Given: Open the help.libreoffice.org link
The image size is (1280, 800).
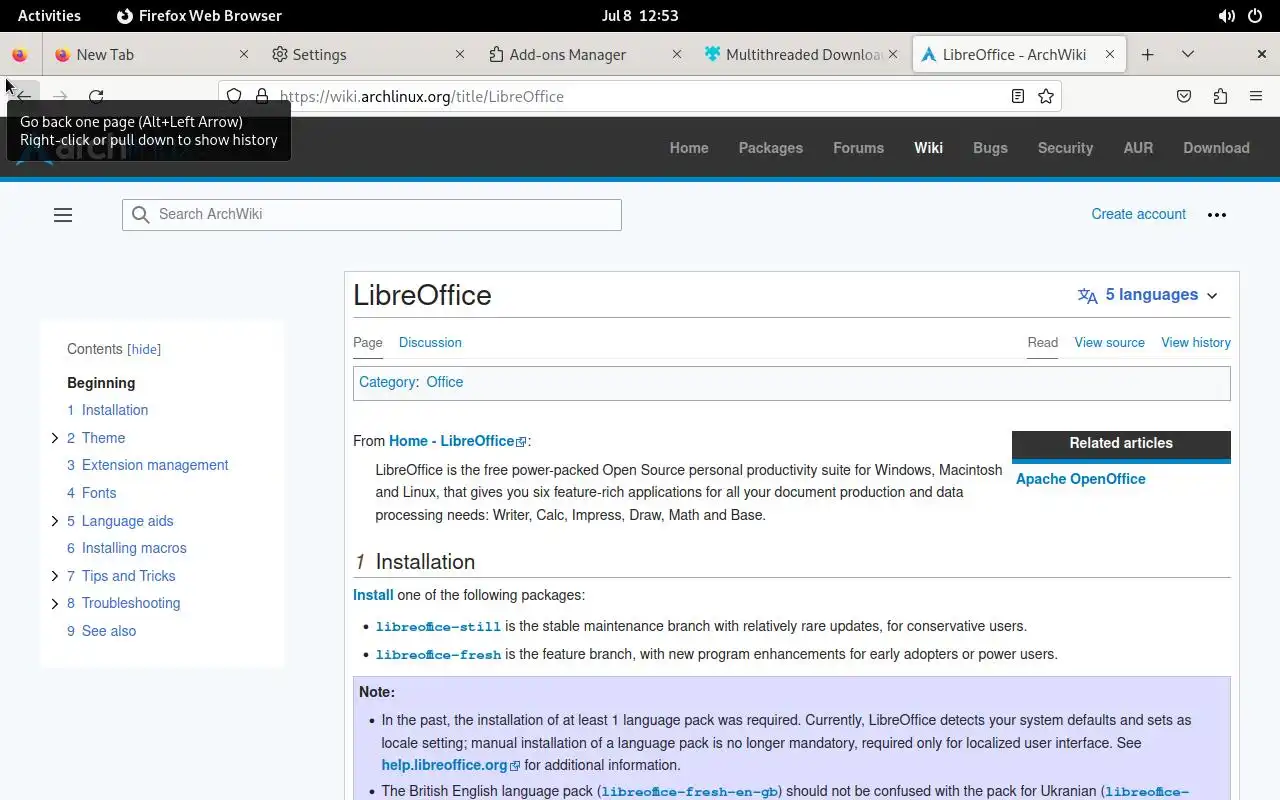Looking at the screenshot, I should 451,765.
